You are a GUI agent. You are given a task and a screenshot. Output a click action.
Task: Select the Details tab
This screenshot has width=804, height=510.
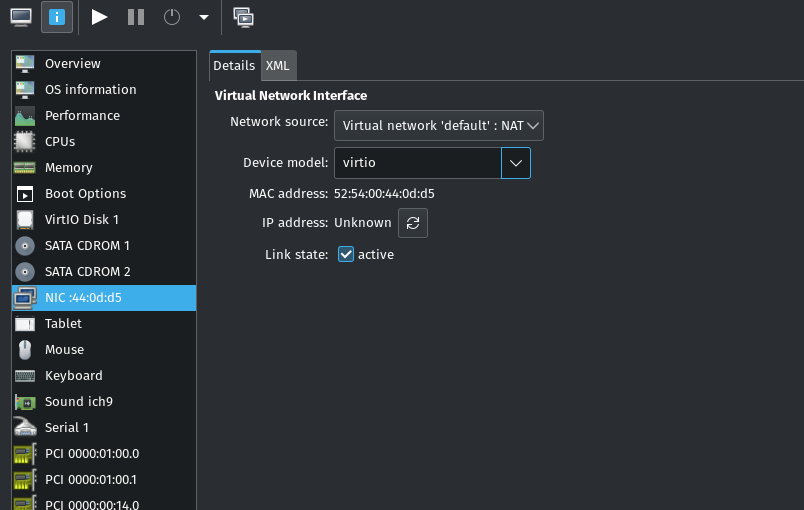(234, 65)
